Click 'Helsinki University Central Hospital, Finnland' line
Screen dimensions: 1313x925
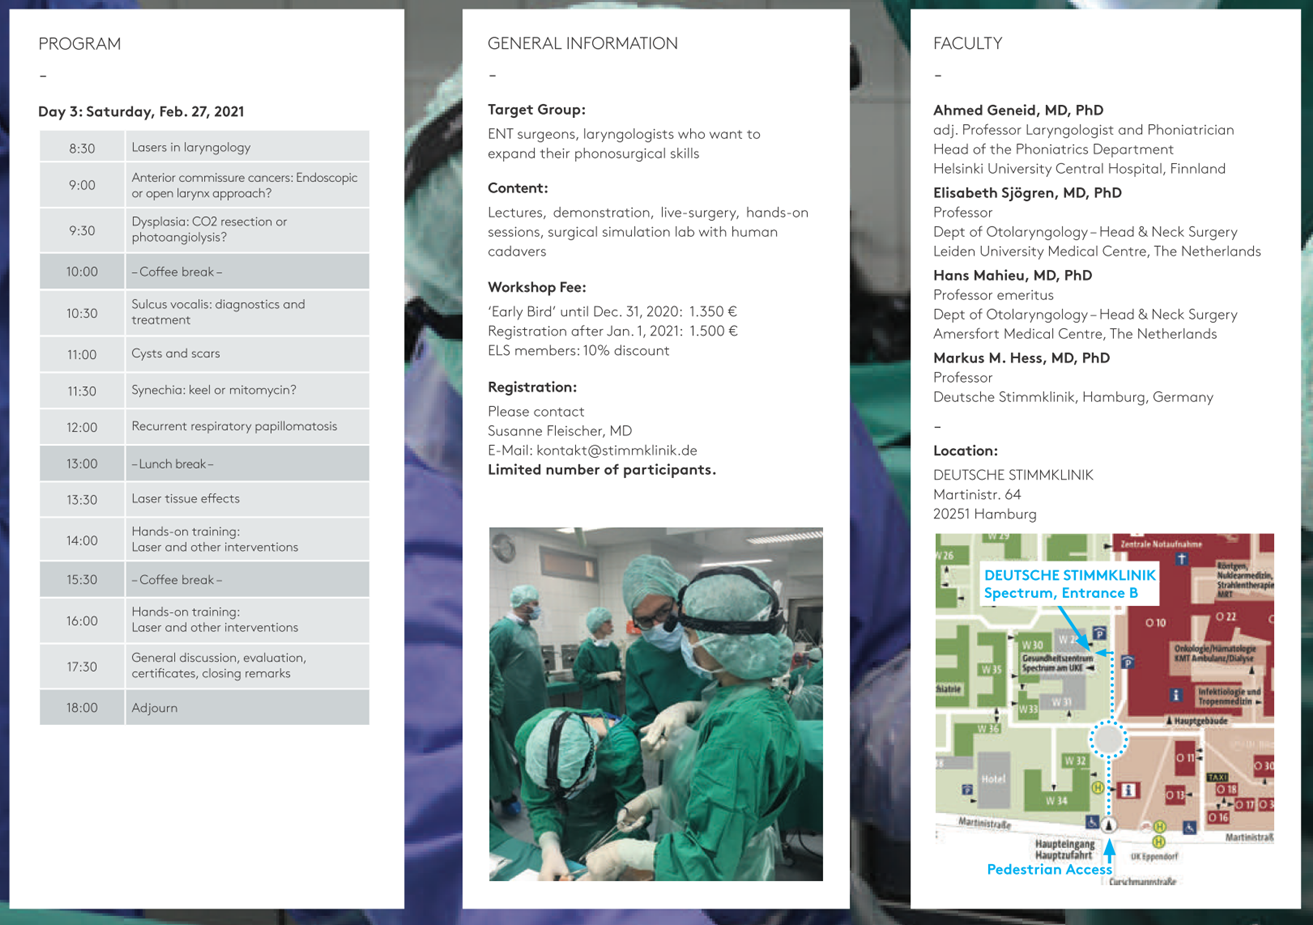1079,169
